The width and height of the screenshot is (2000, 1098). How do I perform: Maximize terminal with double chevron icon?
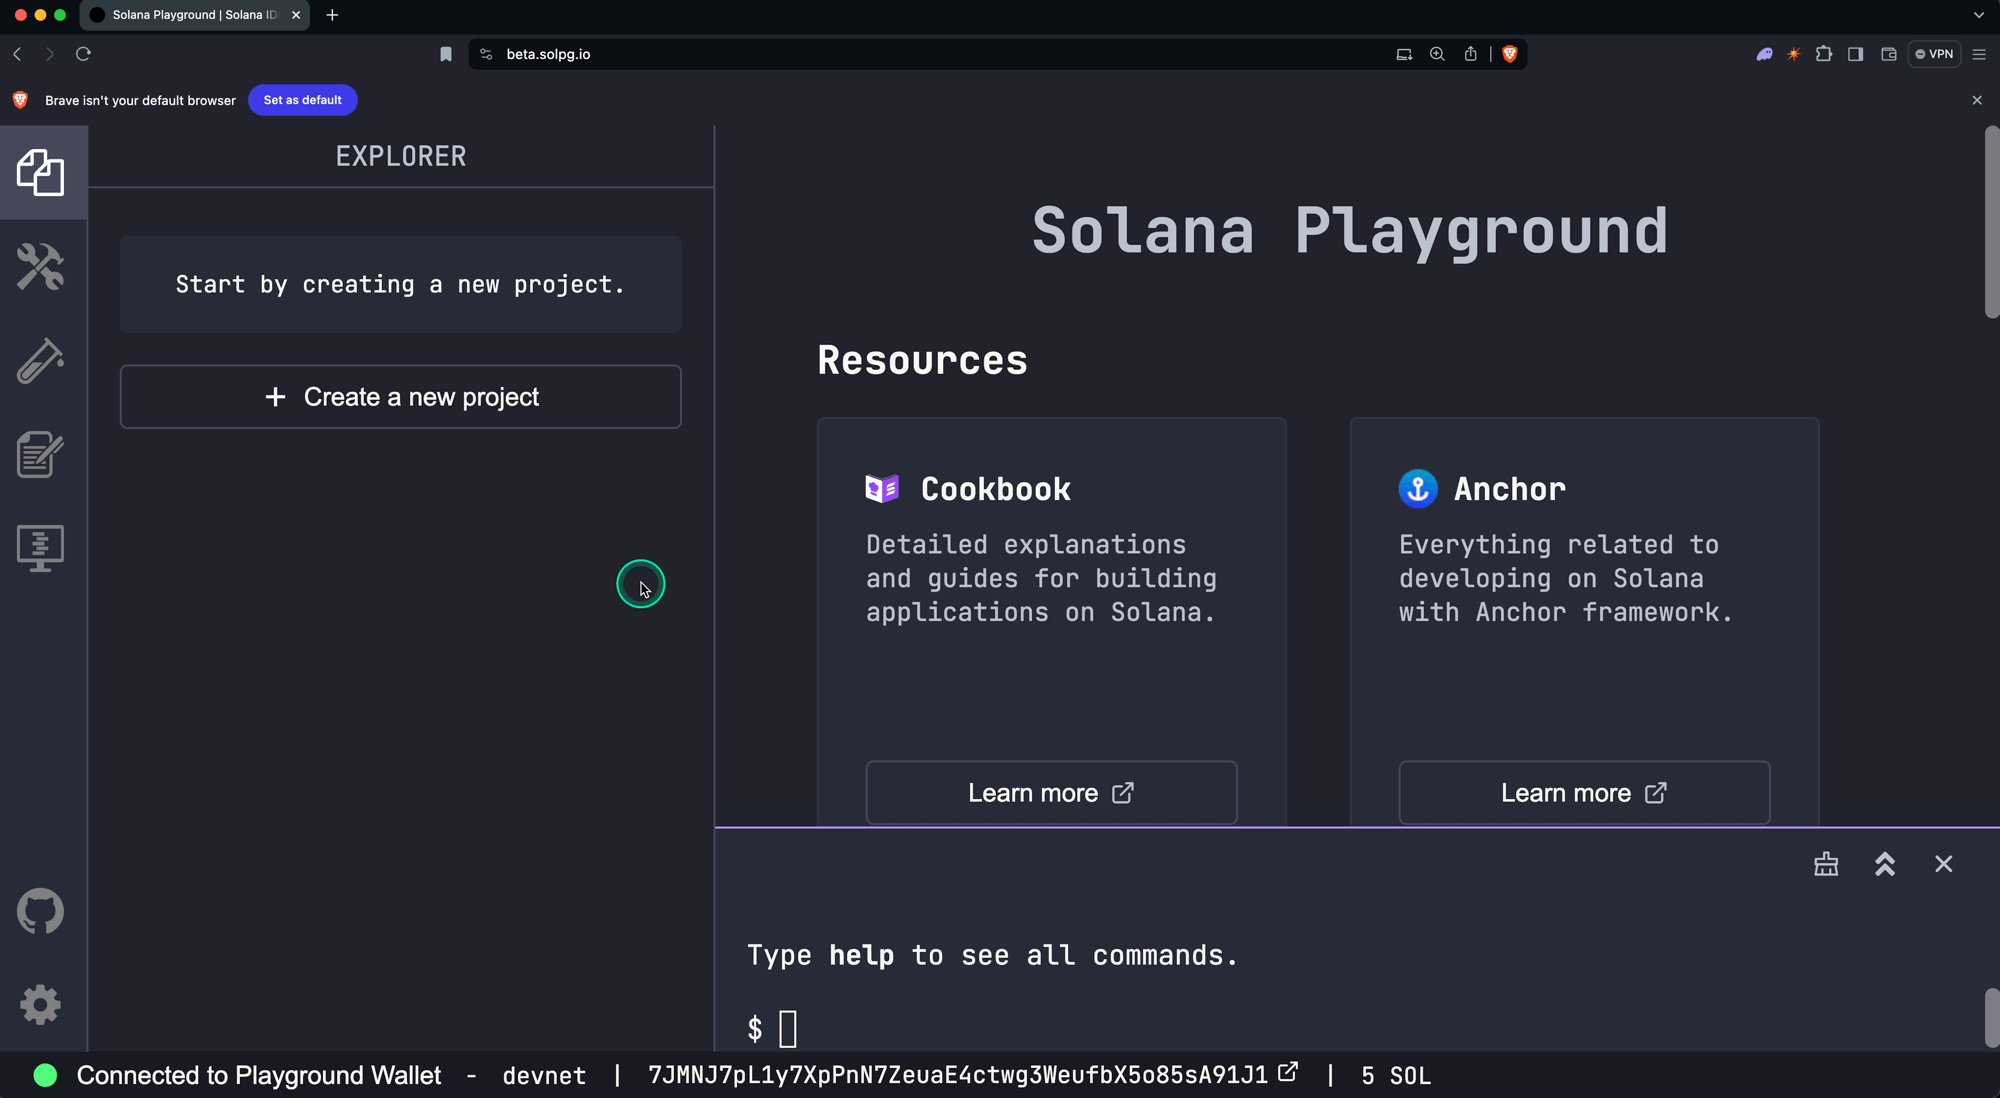coord(1885,864)
